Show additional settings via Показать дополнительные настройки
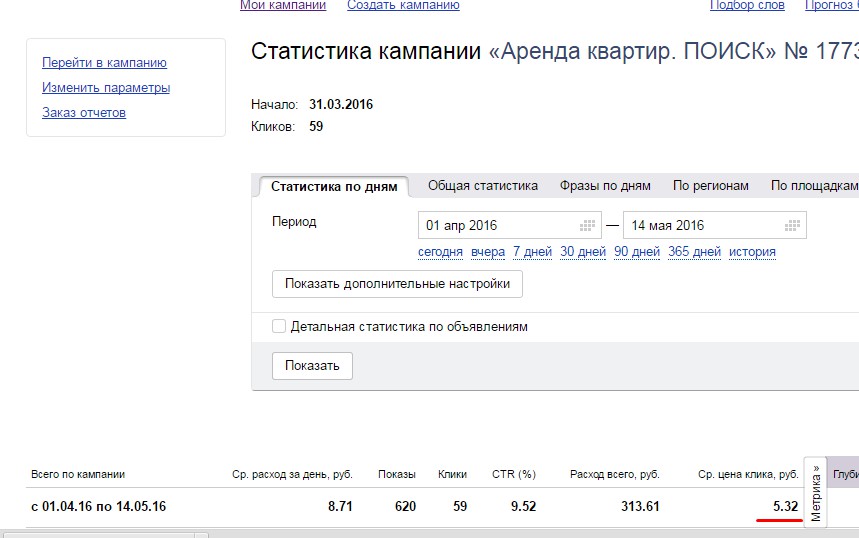Image resolution: width=859 pixels, height=538 pixels. click(397, 284)
